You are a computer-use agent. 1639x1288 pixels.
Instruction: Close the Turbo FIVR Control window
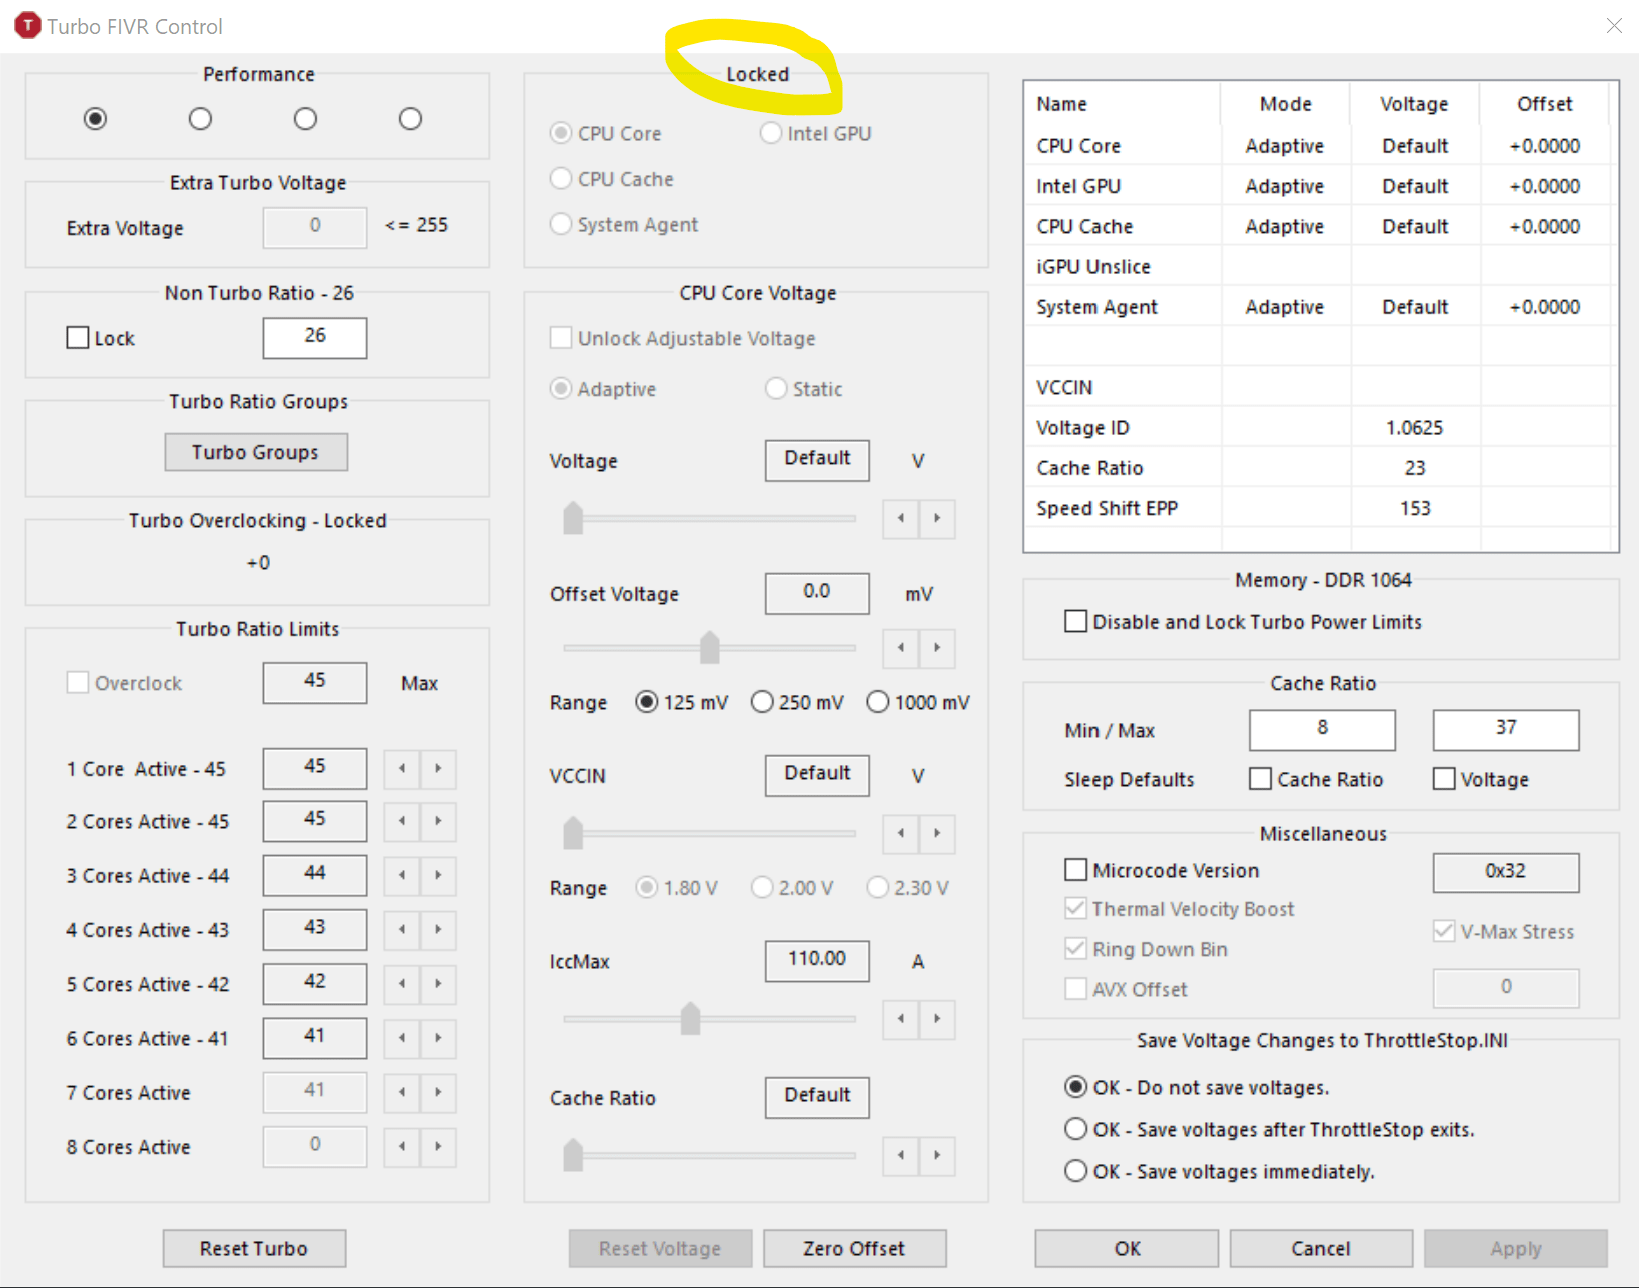pyautogui.click(x=1614, y=26)
